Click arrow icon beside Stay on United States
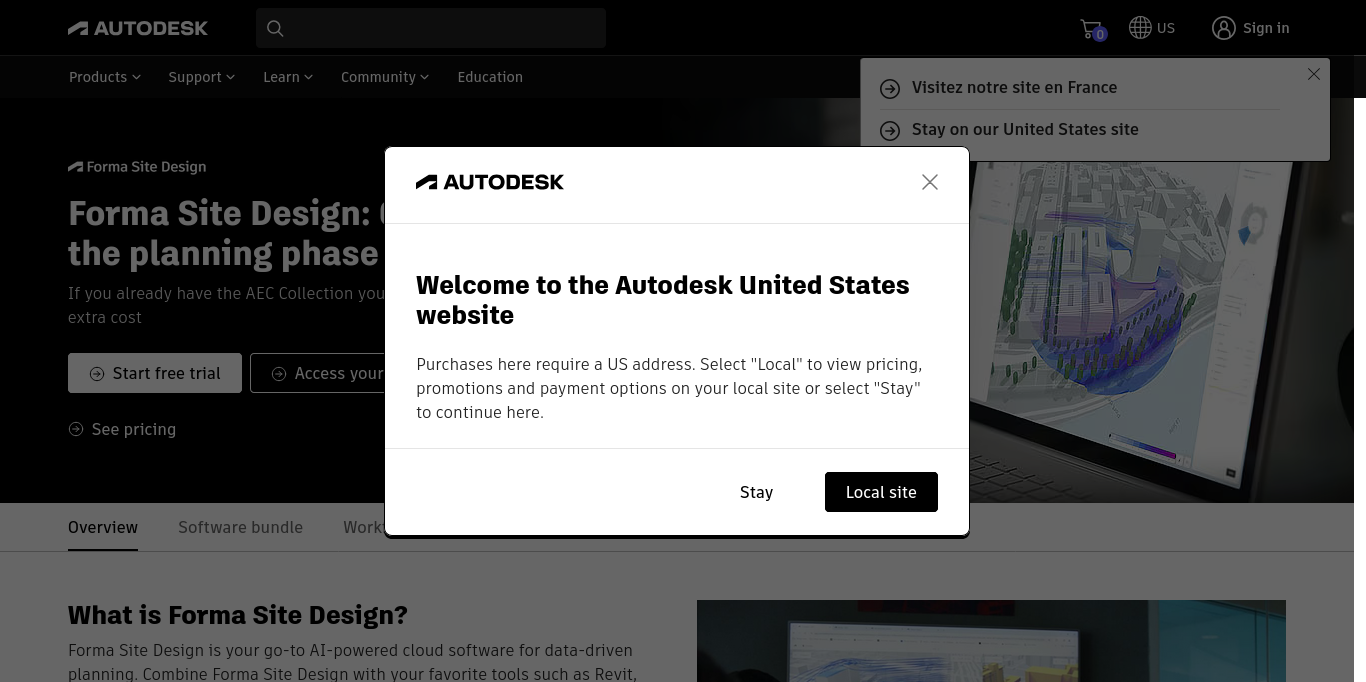Image resolution: width=1366 pixels, height=682 pixels. pos(890,131)
